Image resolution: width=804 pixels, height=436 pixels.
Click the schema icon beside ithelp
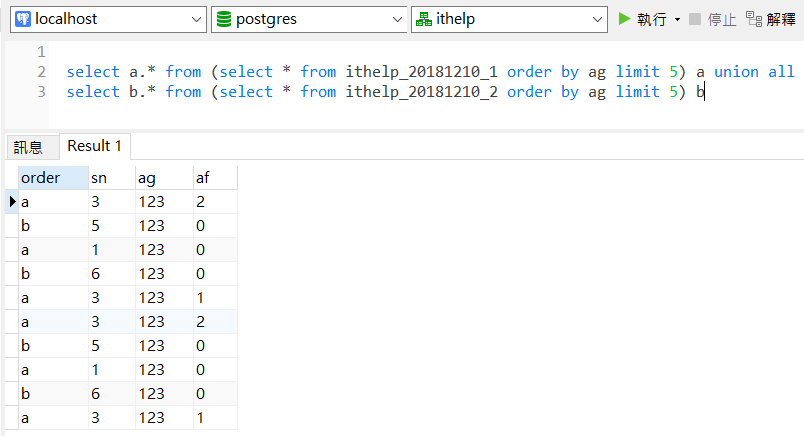424,19
